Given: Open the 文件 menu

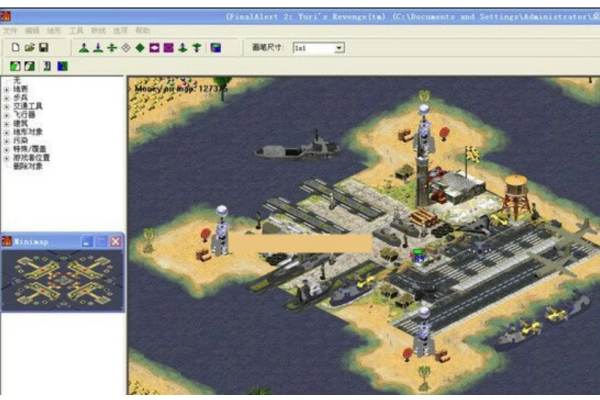Looking at the screenshot, I should pos(10,31).
